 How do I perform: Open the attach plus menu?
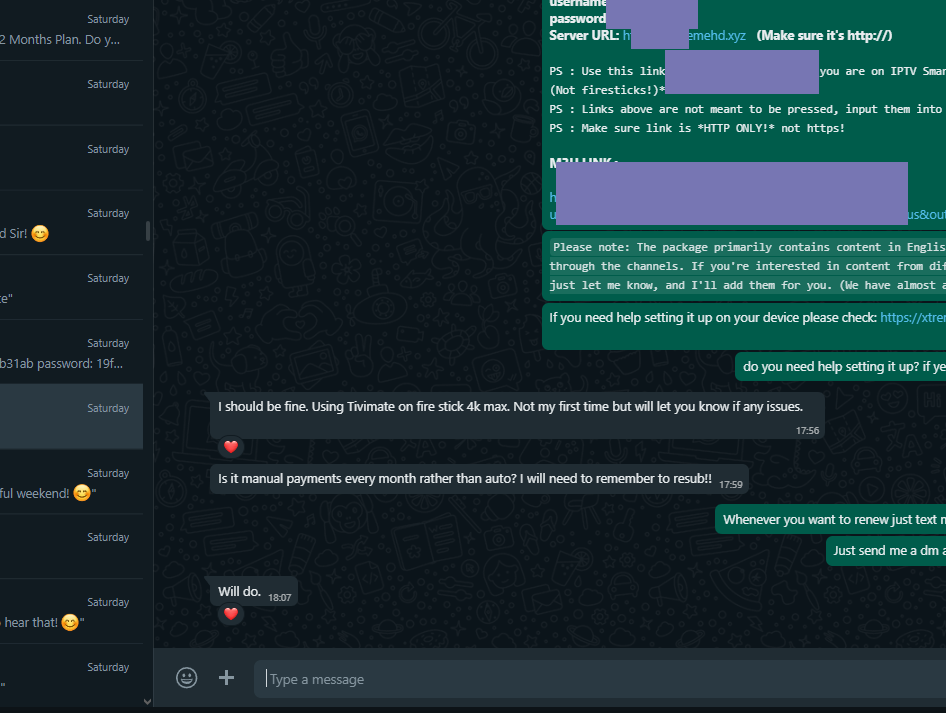(x=226, y=677)
